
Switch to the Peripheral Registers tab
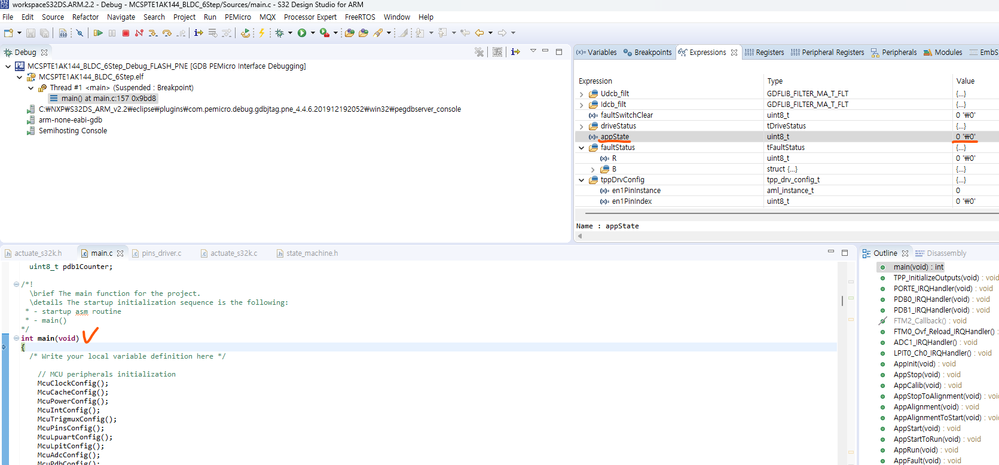[x=828, y=52]
